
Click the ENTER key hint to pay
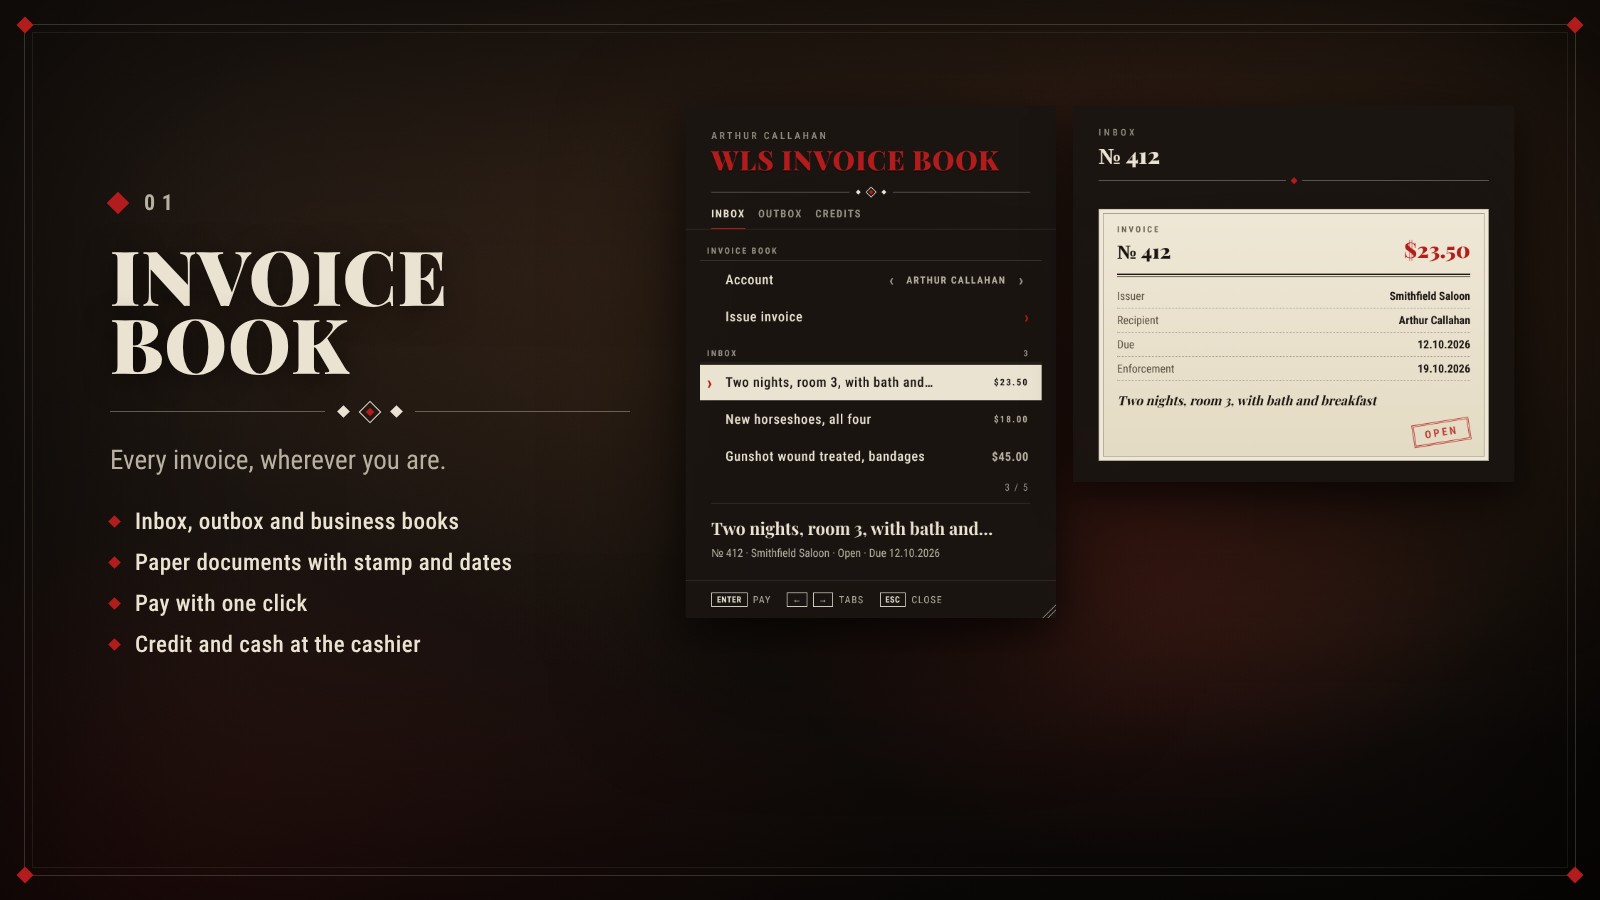pos(729,600)
